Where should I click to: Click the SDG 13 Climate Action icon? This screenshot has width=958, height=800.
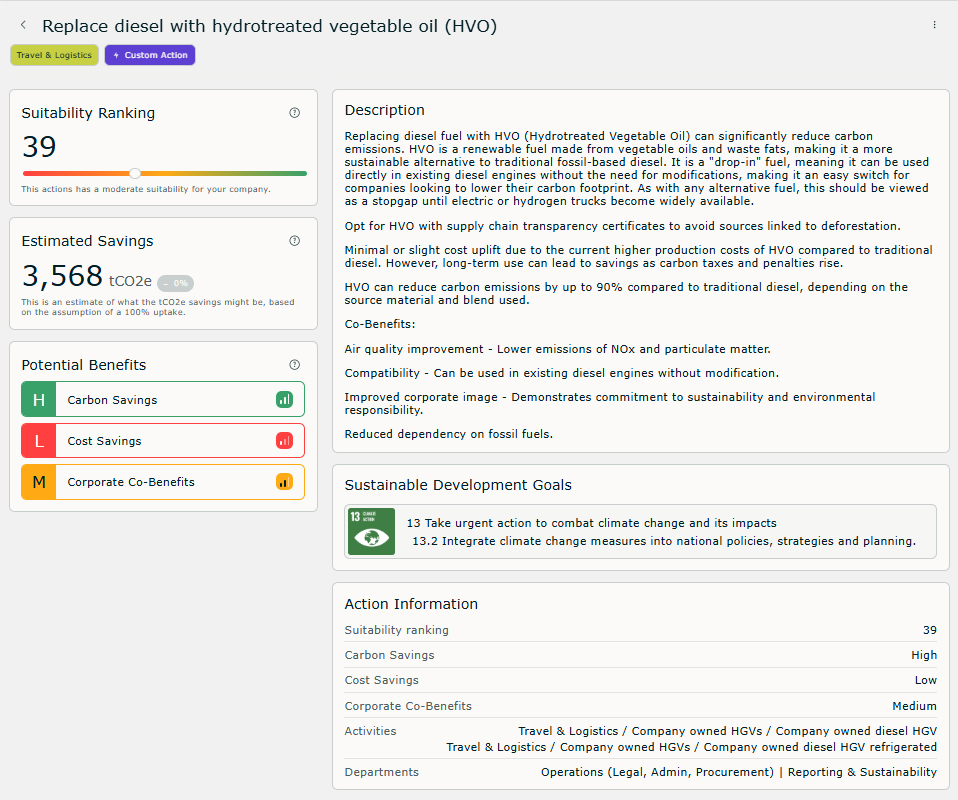point(371,531)
